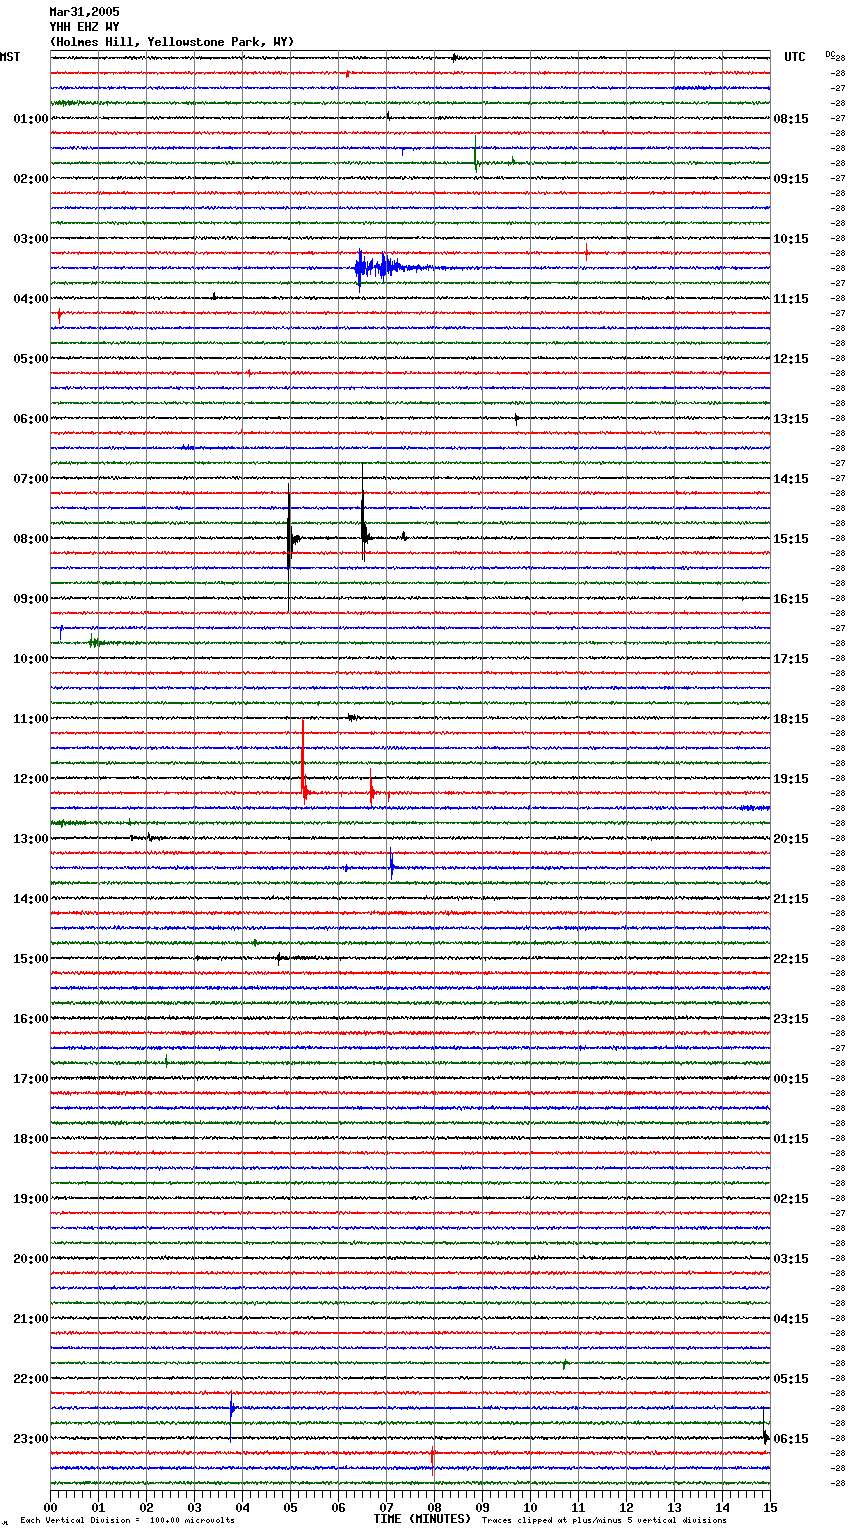The height and width of the screenshot is (1534, 850).
Task: Click the '11:15' UTC time label
Action: [x=791, y=299]
